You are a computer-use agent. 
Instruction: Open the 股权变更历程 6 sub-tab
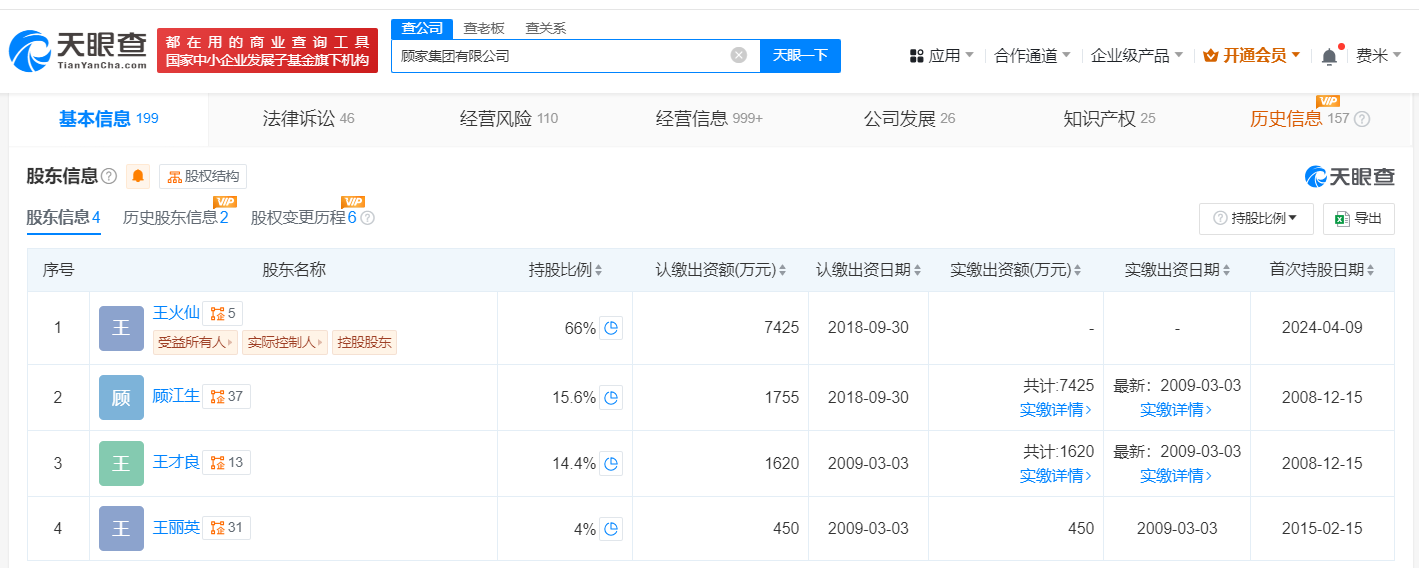[303, 217]
